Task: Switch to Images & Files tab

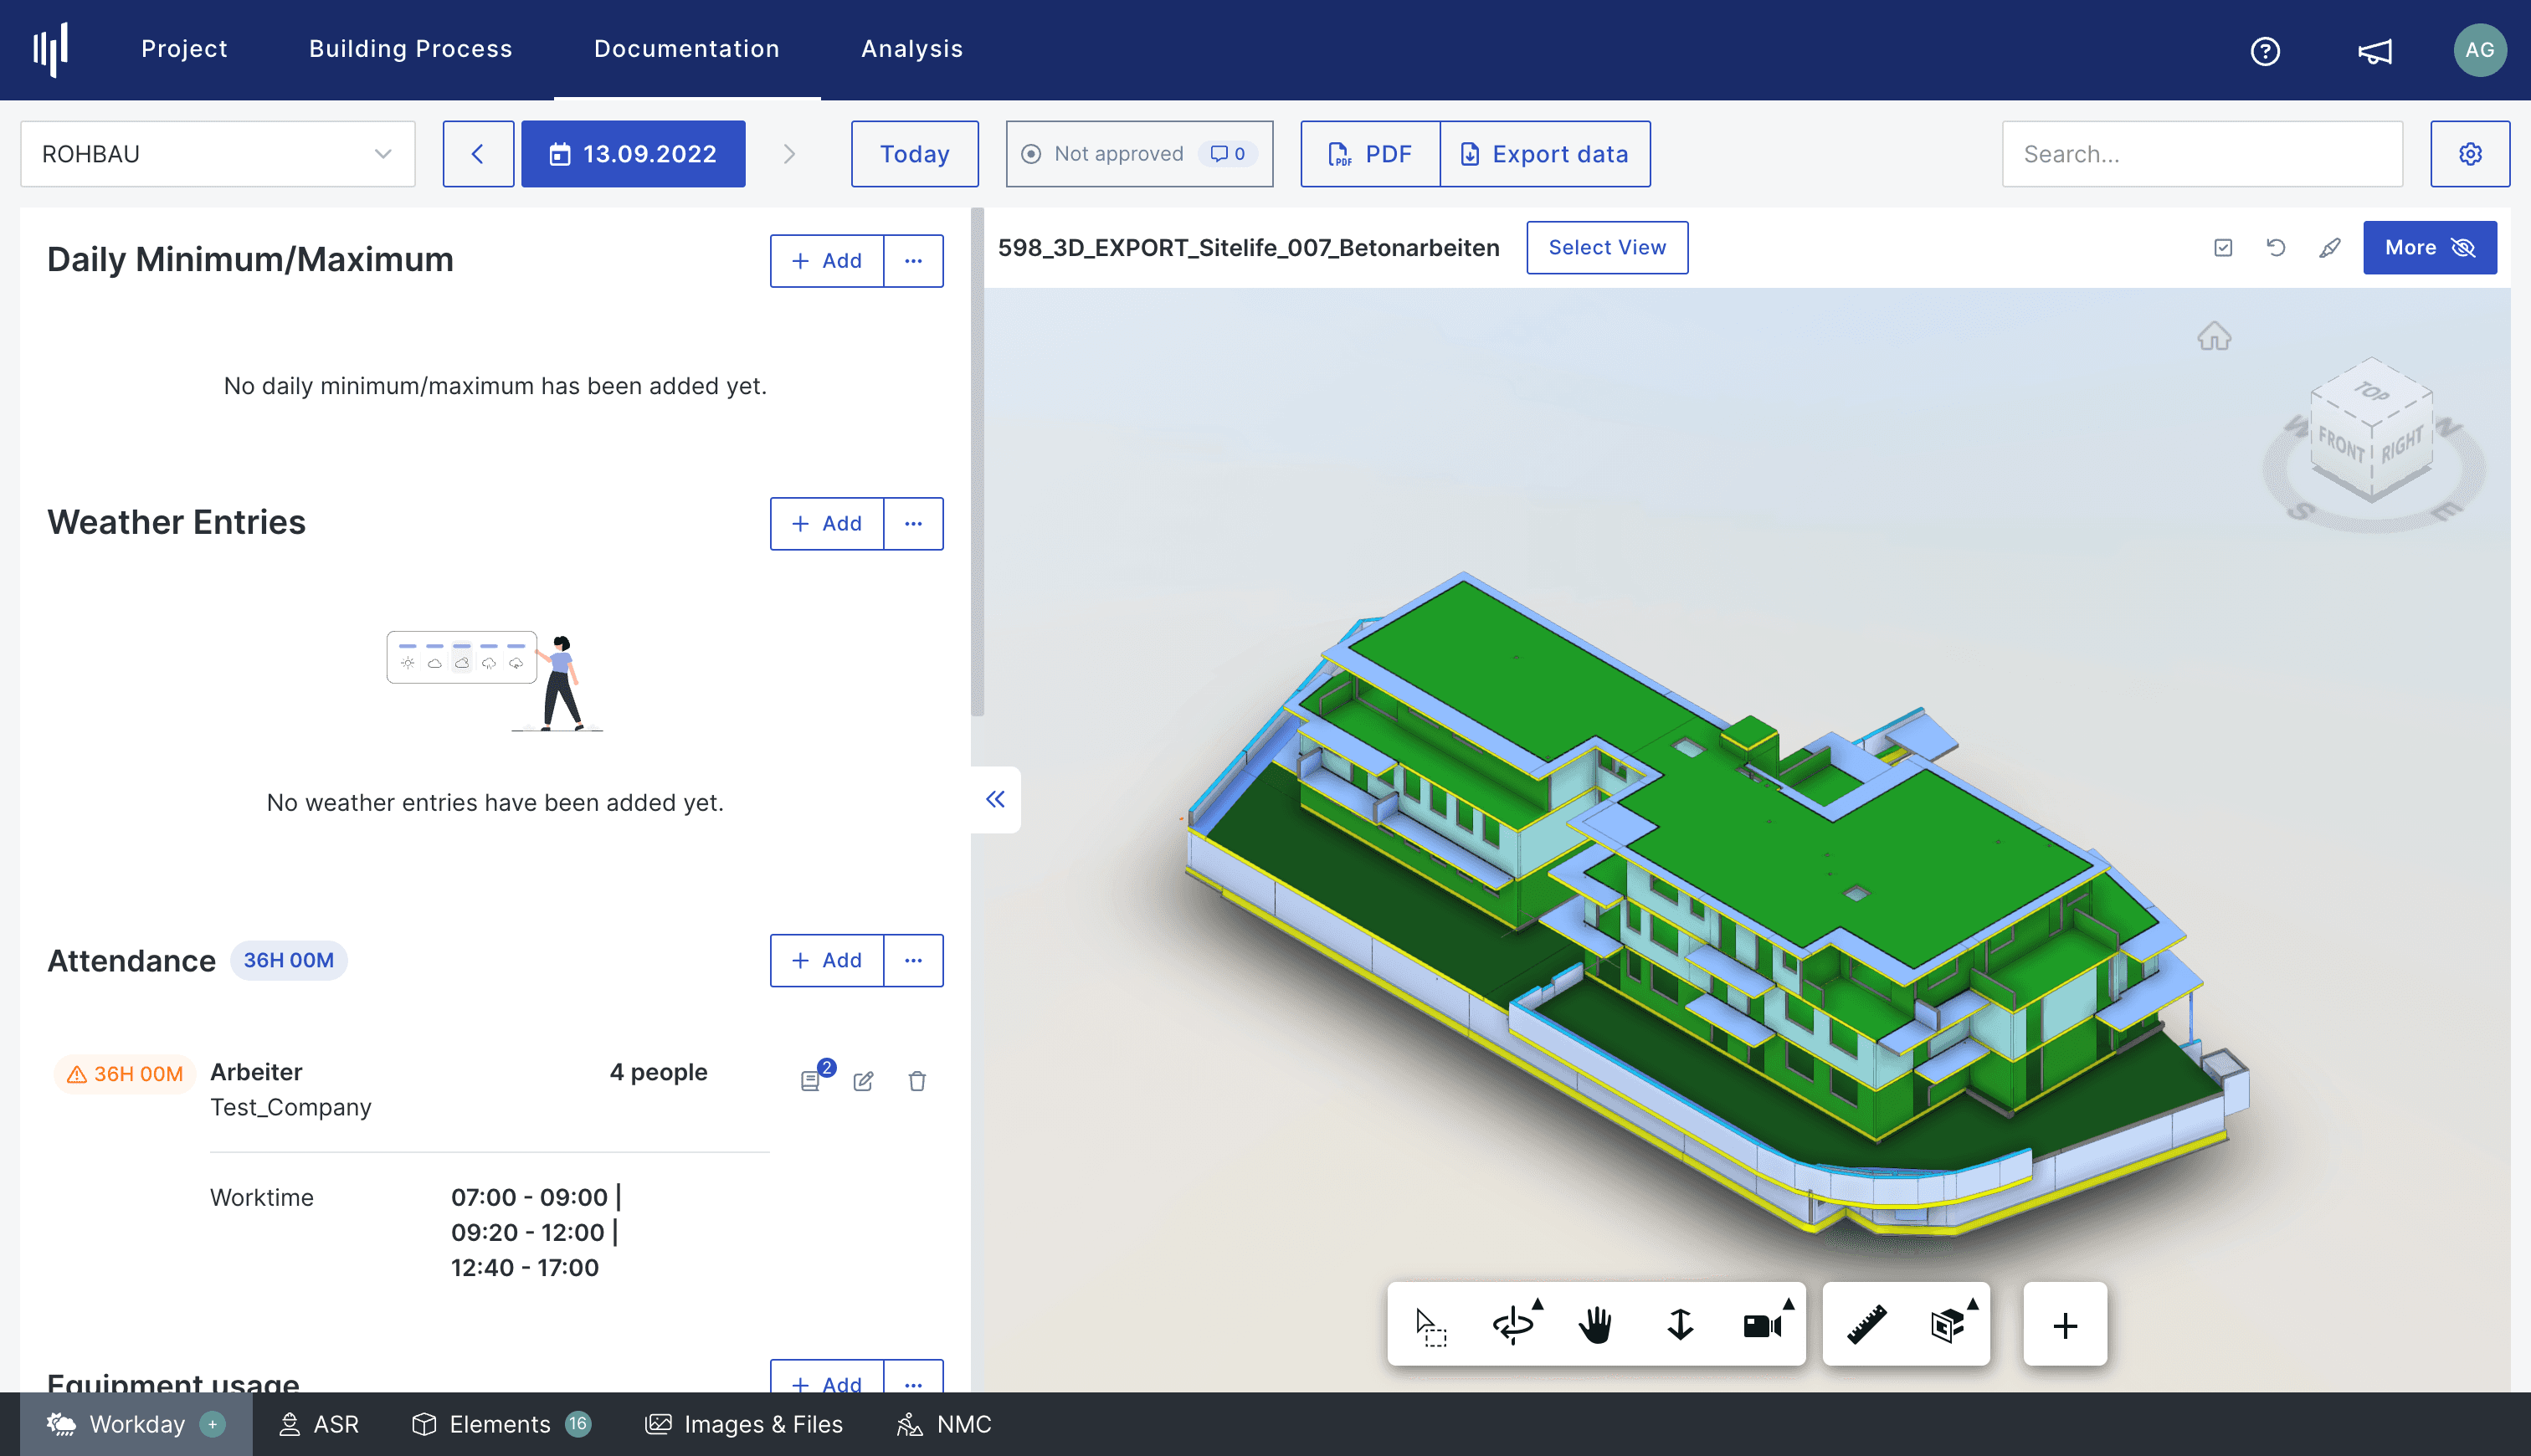Action: (744, 1424)
